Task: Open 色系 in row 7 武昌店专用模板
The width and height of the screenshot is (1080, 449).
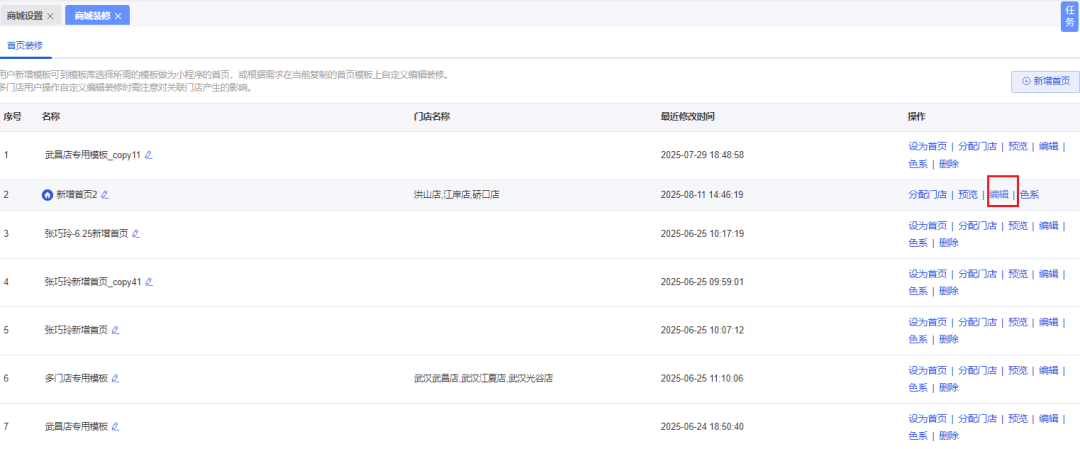Action: pos(917,435)
